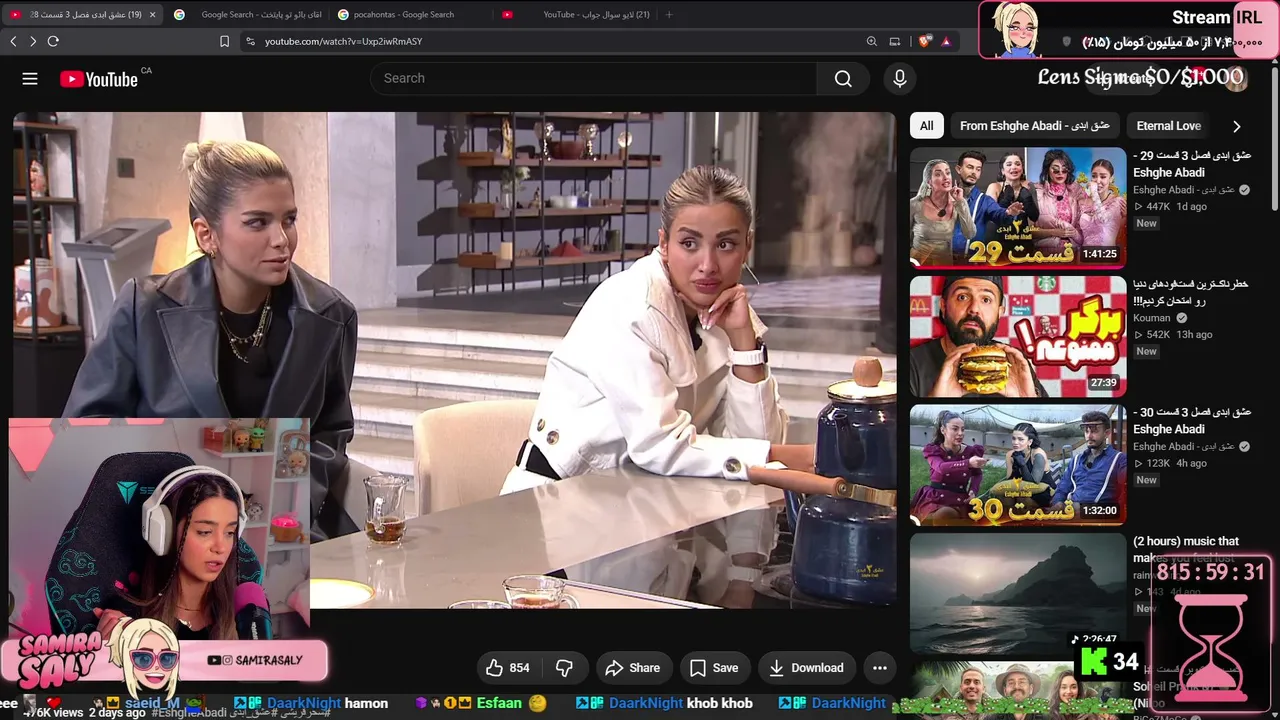Open a new browser tab
The height and width of the screenshot is (720, 1280).
pyautogui.click(x=669, y=14)
